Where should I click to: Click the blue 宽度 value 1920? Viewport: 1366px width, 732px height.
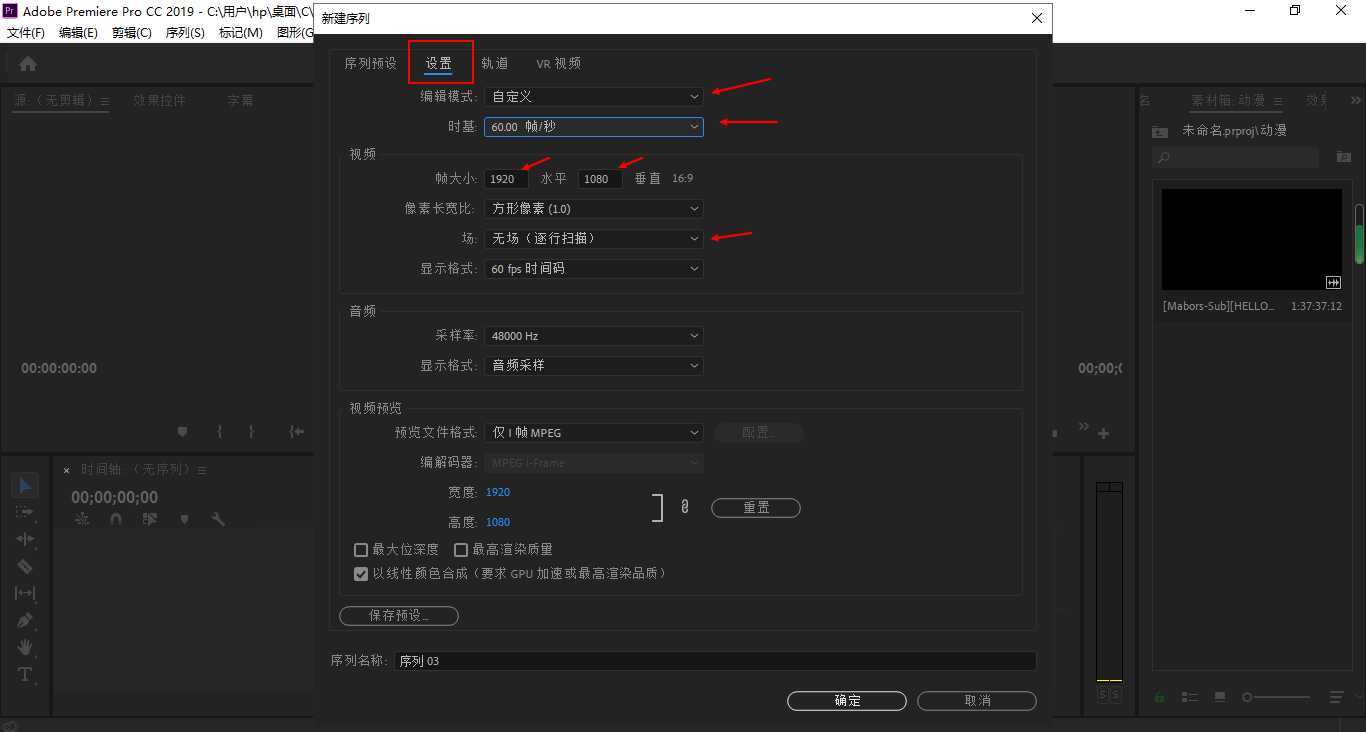(498, 492)
